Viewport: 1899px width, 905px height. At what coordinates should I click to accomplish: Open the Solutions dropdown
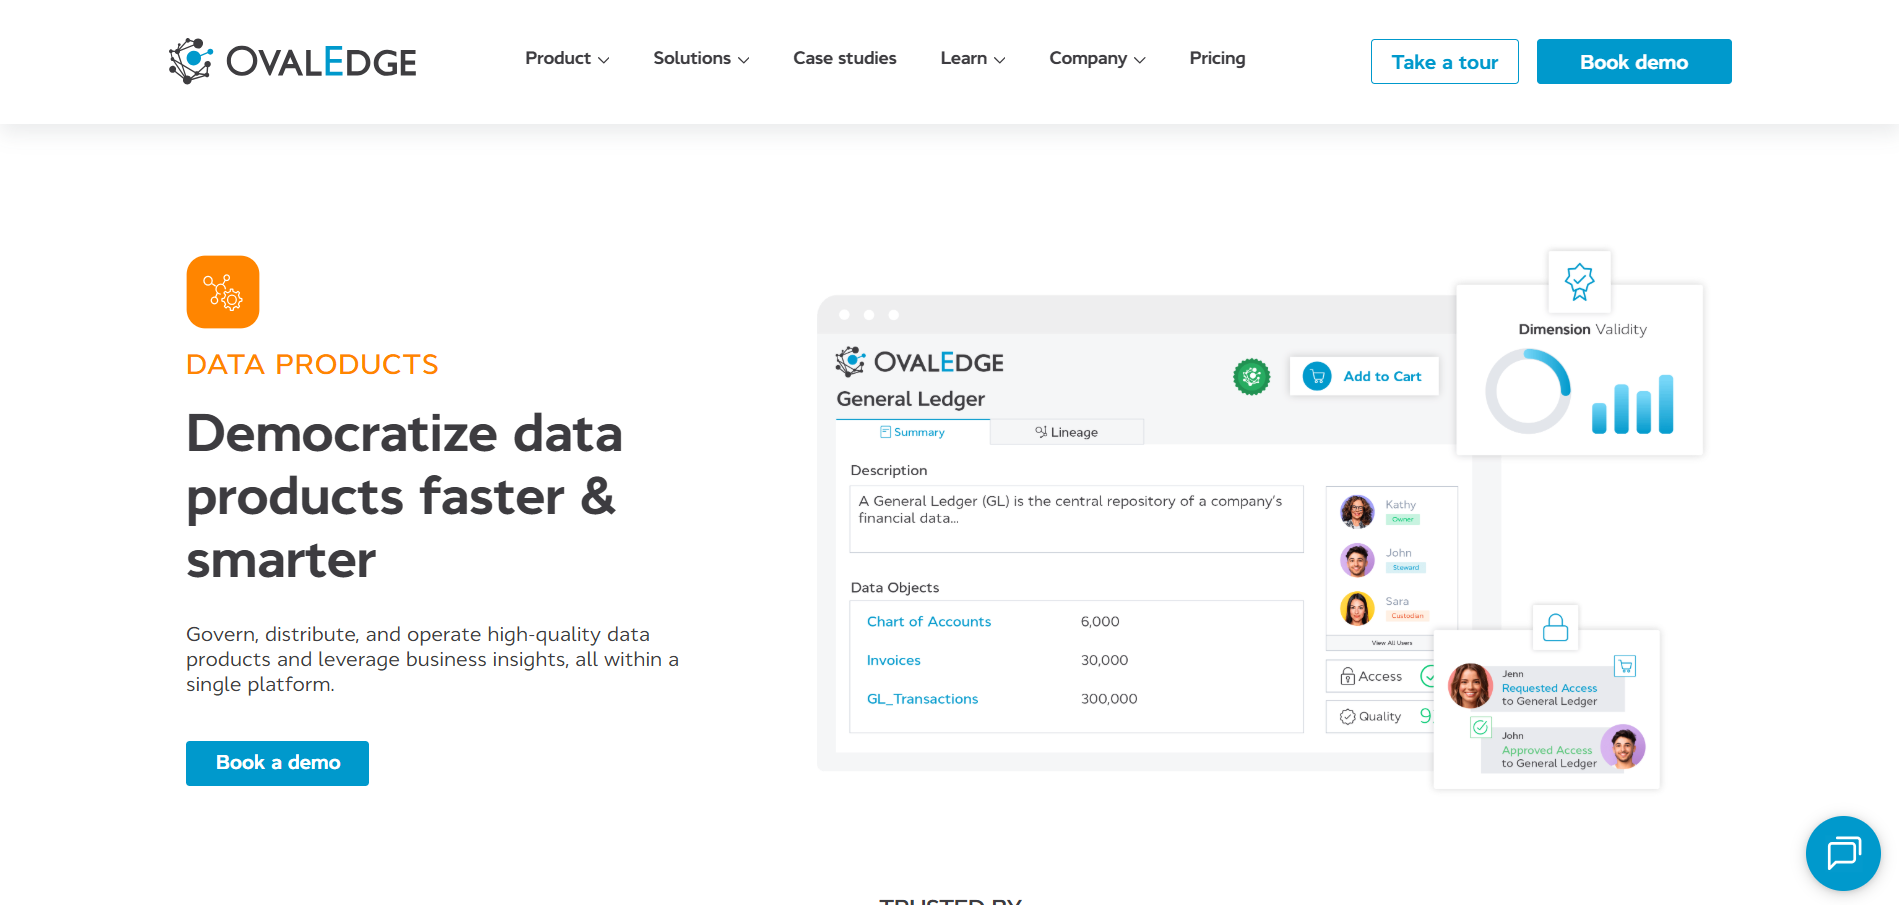point(700,58)
